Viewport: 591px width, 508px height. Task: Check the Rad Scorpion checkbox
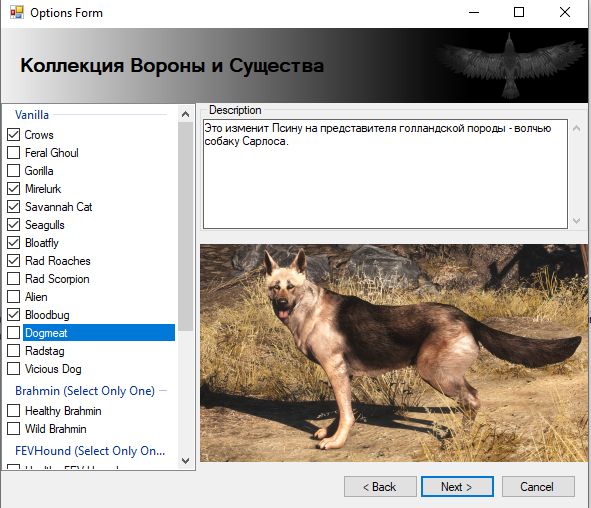[x=14, y=278]
